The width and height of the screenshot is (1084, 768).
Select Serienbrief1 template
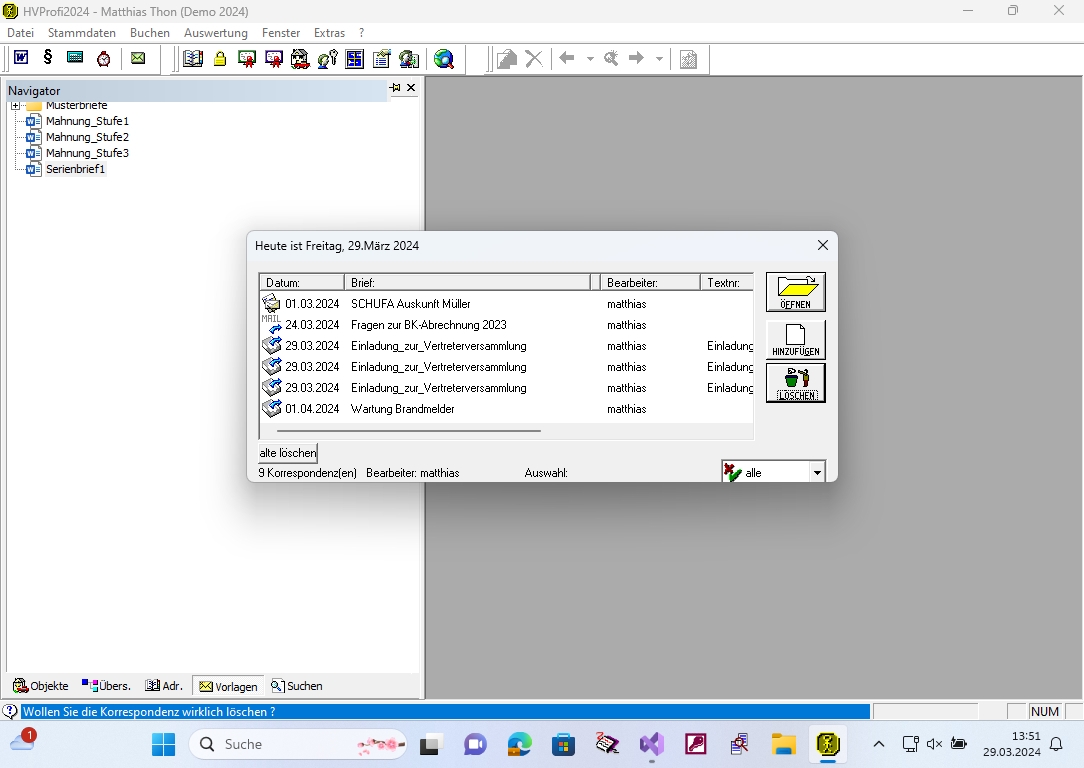pyautogui.click(x=75, y=169)
